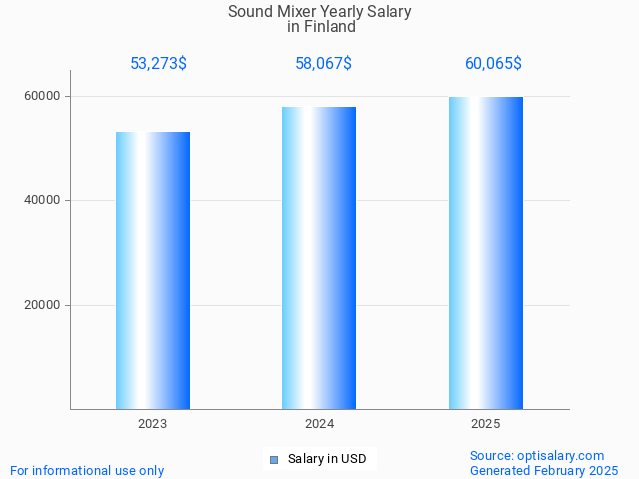The image size is (639, 479).
Task: Click the 2023 salary bar
Action: [153, 270]
